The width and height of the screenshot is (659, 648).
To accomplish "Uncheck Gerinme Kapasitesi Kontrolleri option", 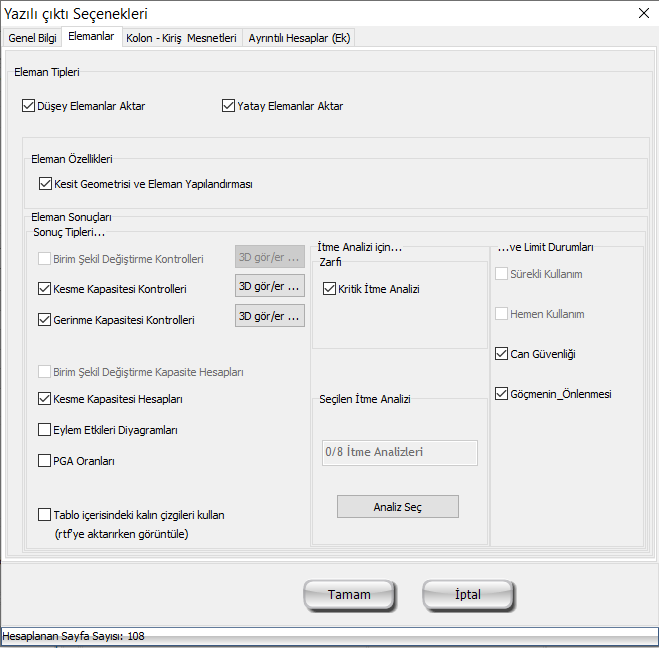I will pyautogui.click(x=44, y=320).
